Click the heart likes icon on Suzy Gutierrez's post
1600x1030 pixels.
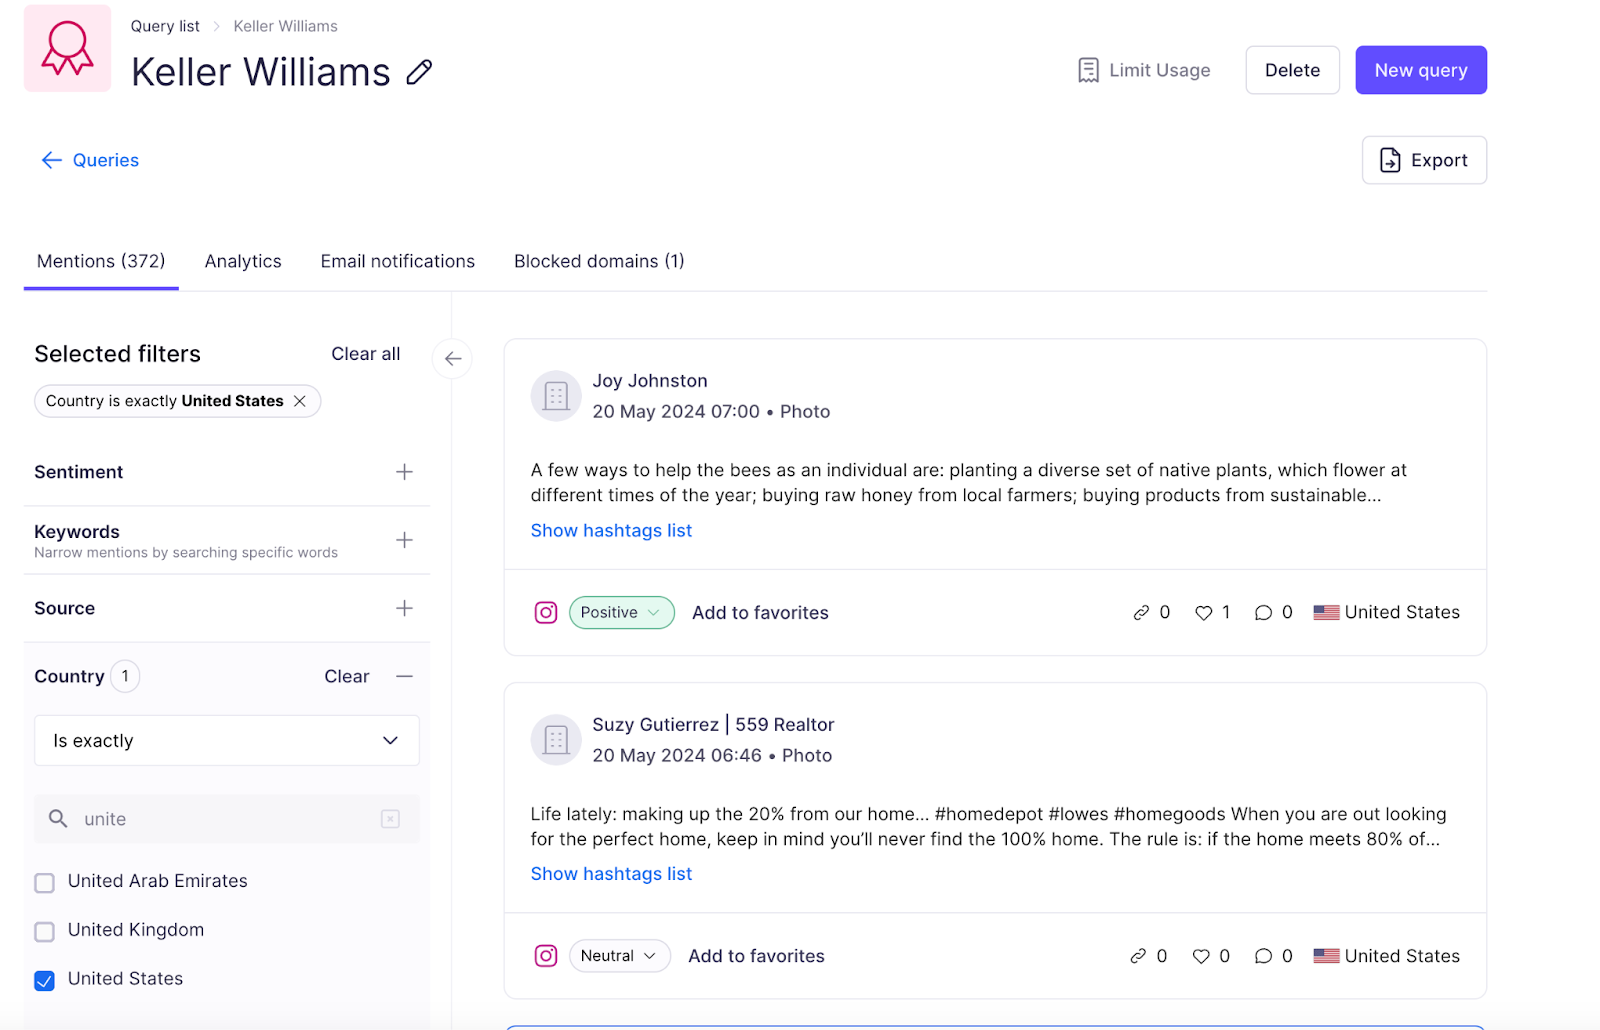point(1201,957)
